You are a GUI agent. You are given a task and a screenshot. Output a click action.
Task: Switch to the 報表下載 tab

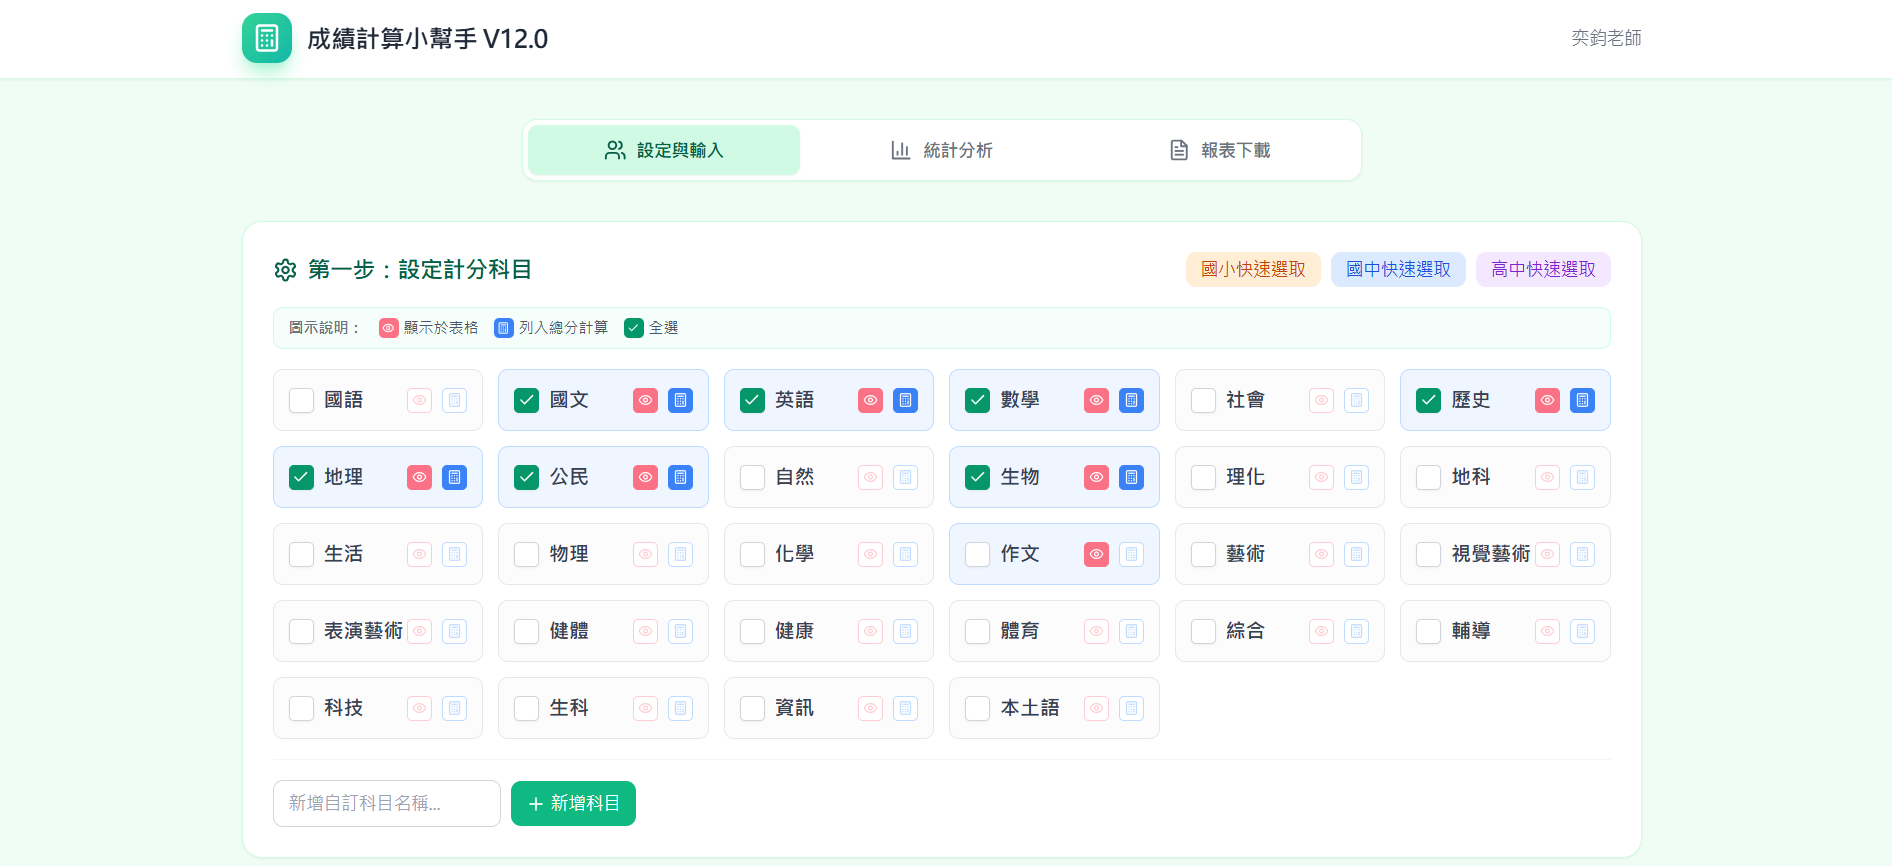1219,150
